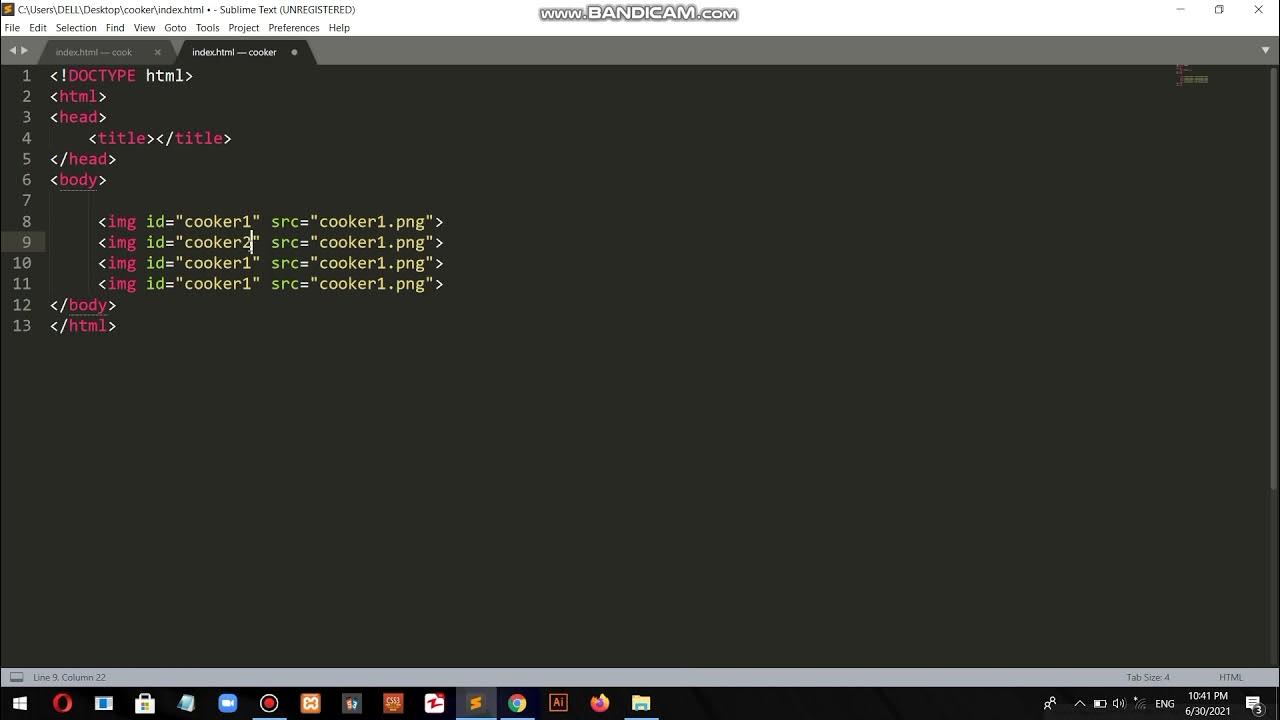
Task: Click 'Line 9, Column 22' status text
Action: (69, 677)
